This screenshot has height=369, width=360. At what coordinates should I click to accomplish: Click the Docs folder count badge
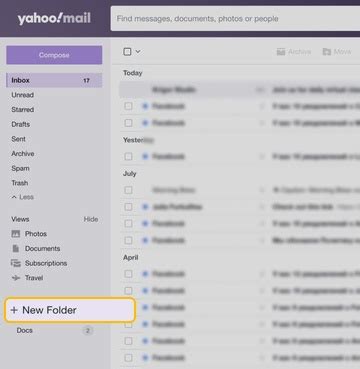point(88,331)
